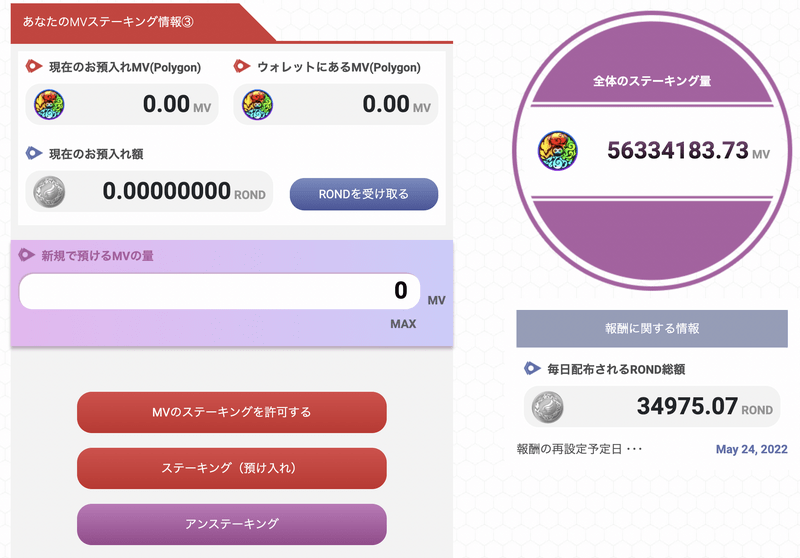Click purple tag icon beside 新規で預けるMVの量
This screenshot has height=558, width=800.
pos(27,256)
